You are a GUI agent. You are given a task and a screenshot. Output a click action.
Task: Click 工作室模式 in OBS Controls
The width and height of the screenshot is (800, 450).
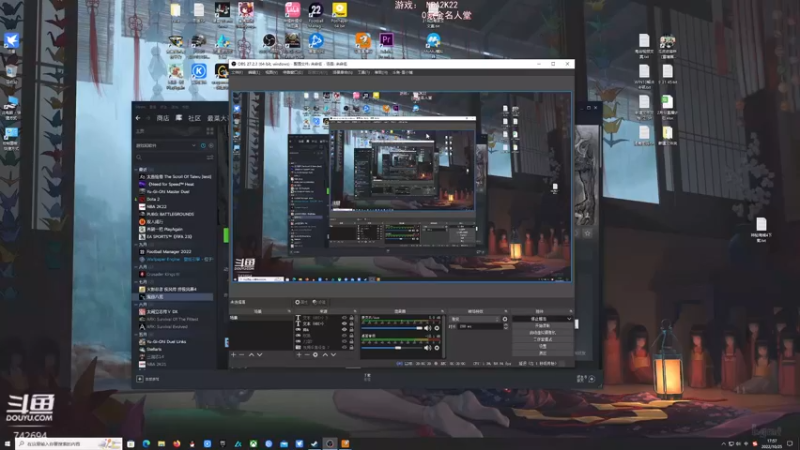coord(542,339)
